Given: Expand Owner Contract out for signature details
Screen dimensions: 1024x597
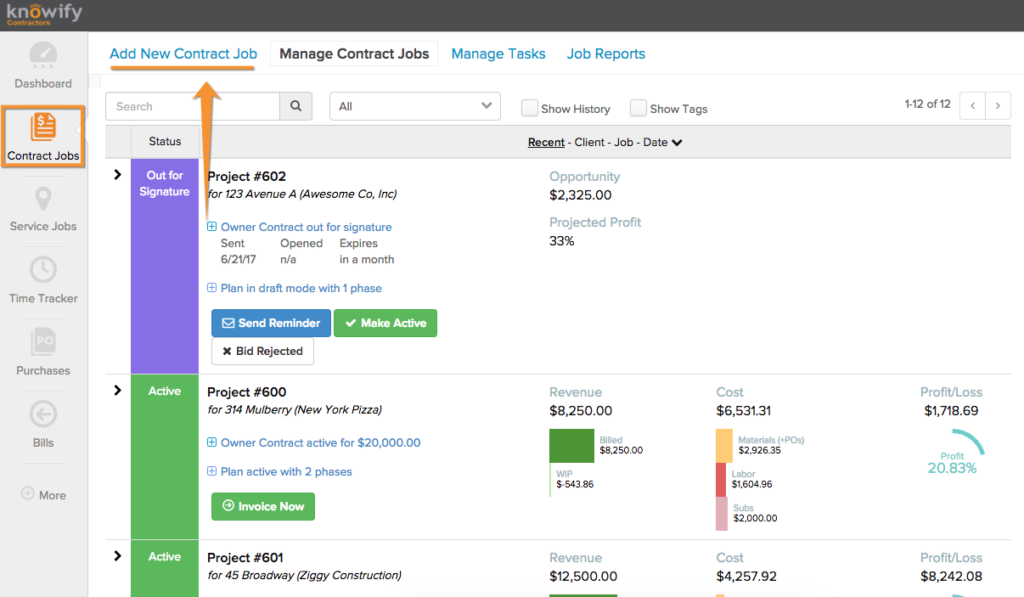Looking at the screenshot, I should 212,227.
